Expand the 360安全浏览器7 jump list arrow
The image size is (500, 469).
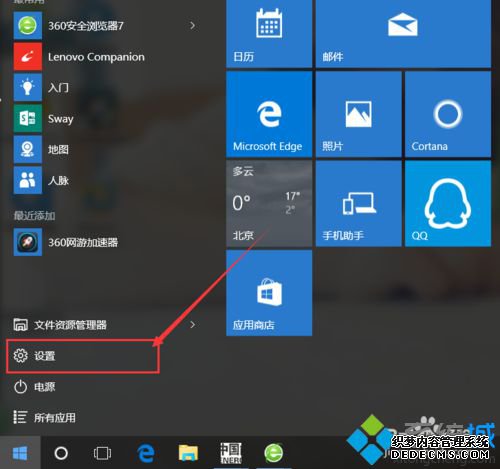pyautogui.click(x=192, y=26)
